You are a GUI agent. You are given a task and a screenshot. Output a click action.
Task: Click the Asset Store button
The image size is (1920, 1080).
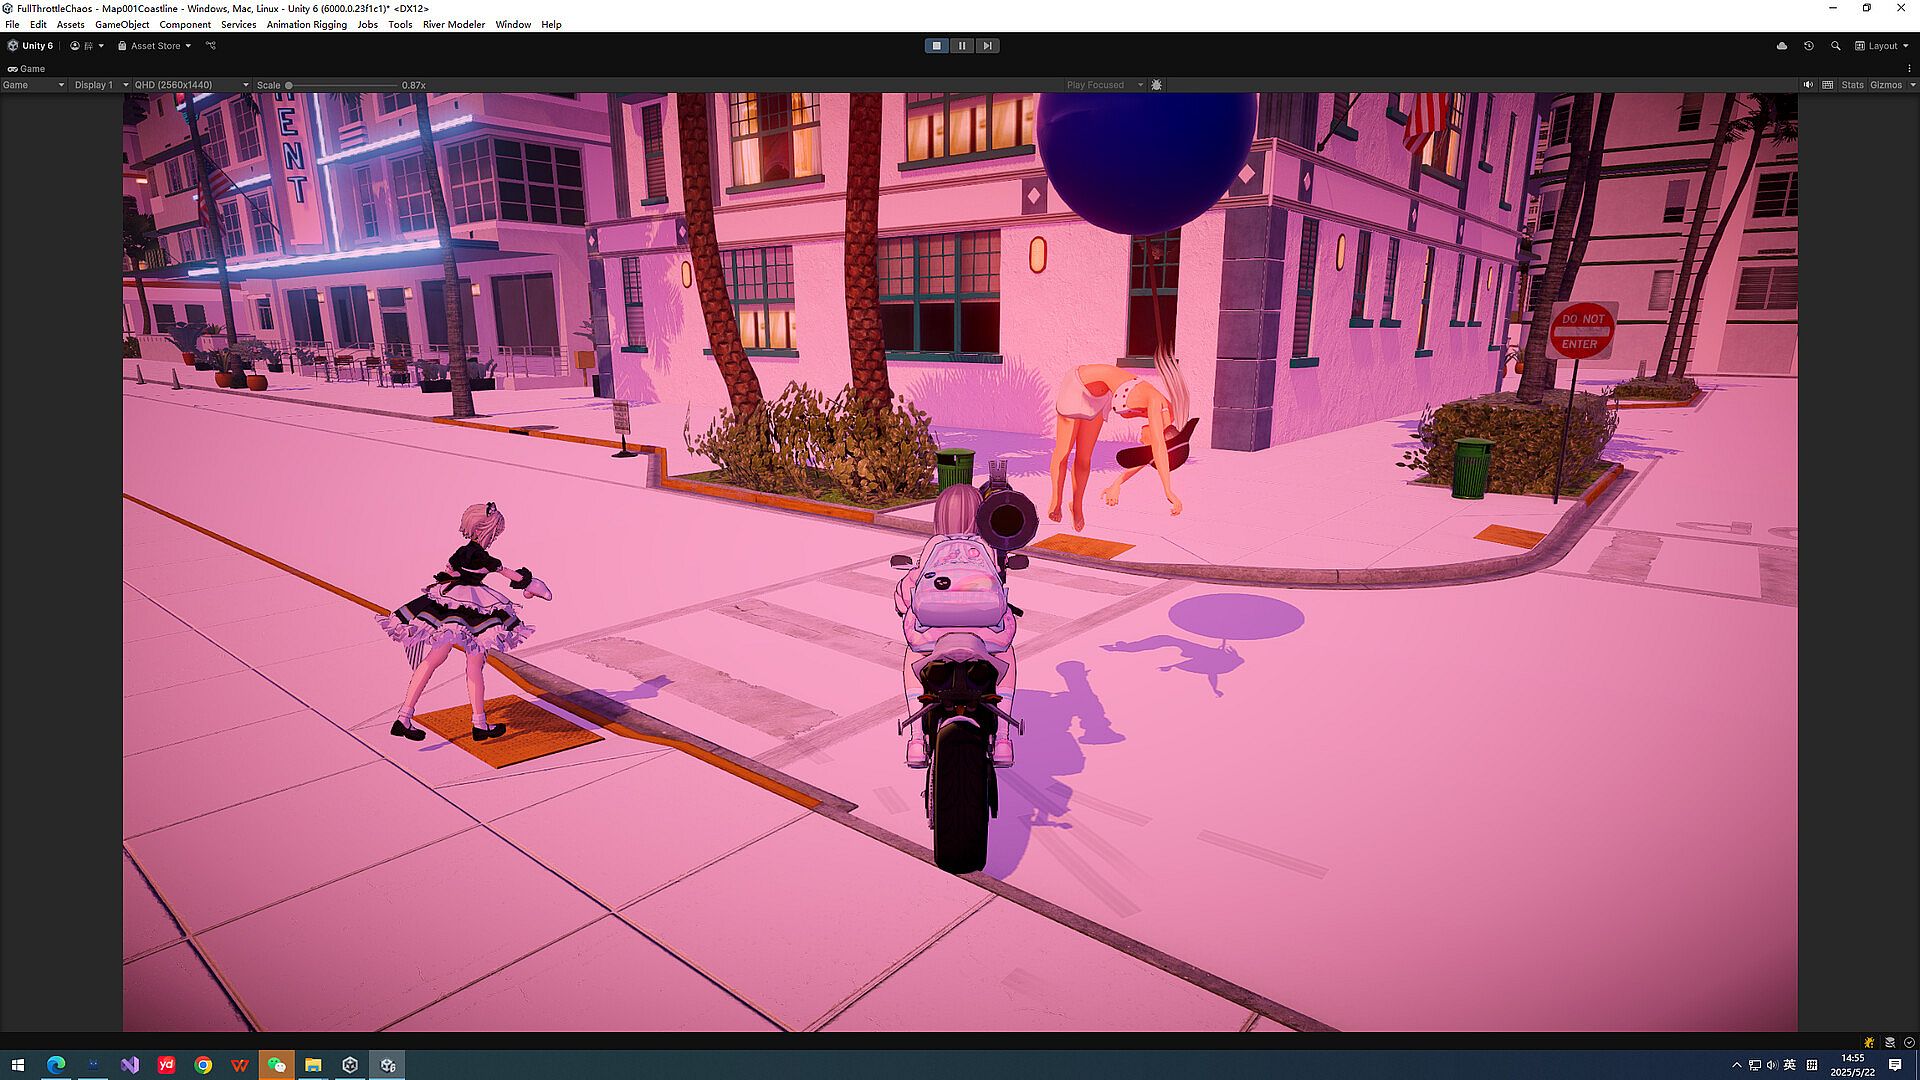tap(154, 46)
